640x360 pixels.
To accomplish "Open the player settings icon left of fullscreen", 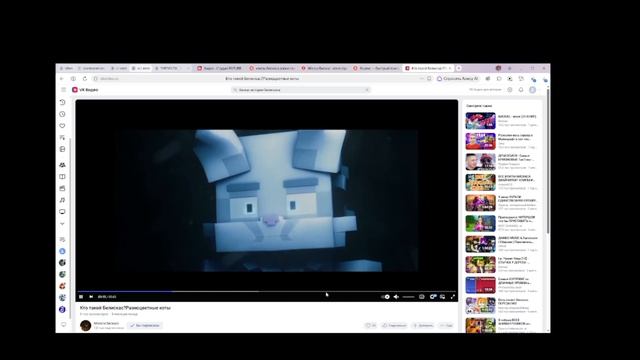I will (433, 297).
